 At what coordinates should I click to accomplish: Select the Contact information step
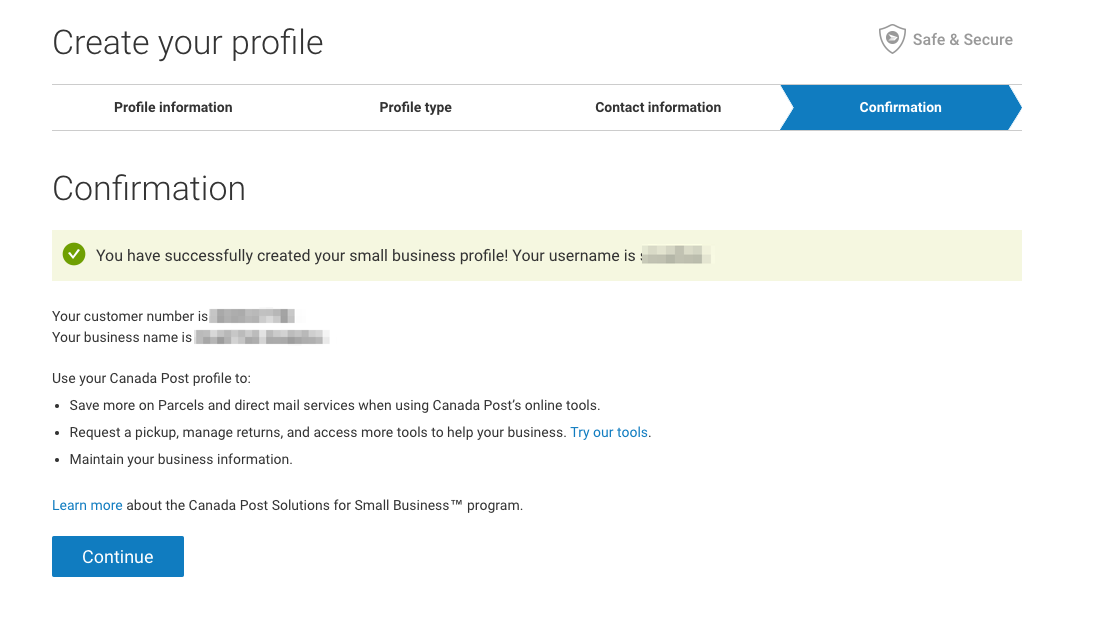pos(658,107)
